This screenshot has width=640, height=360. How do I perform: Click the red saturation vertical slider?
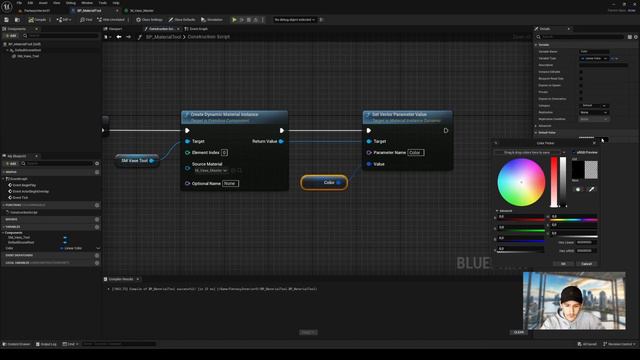pos(554,182)
